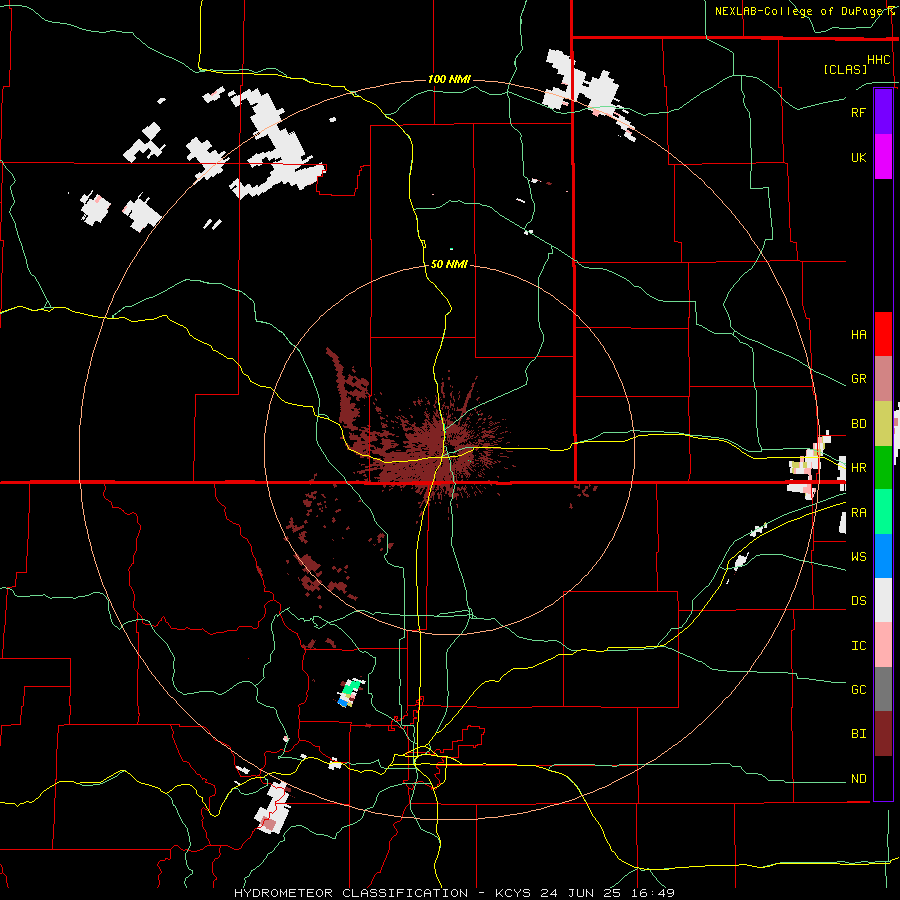
Task: Select the dusty-pink GR legend swatch
Action: (x=883, y=379)
